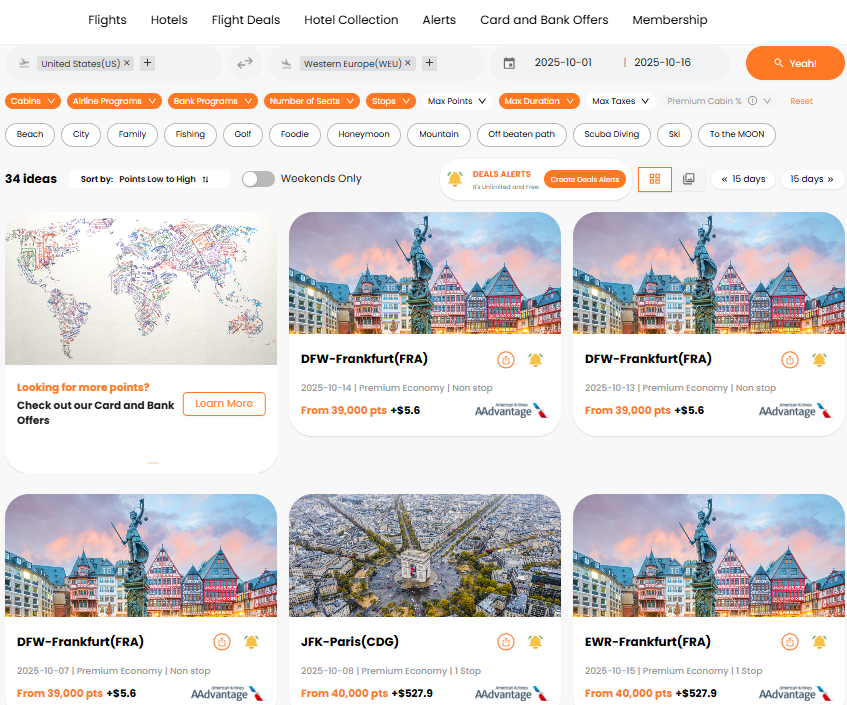This screenshot has width=847, height=705.
Task: Select the Honeymoon theme filter
Action: [363, 134]
